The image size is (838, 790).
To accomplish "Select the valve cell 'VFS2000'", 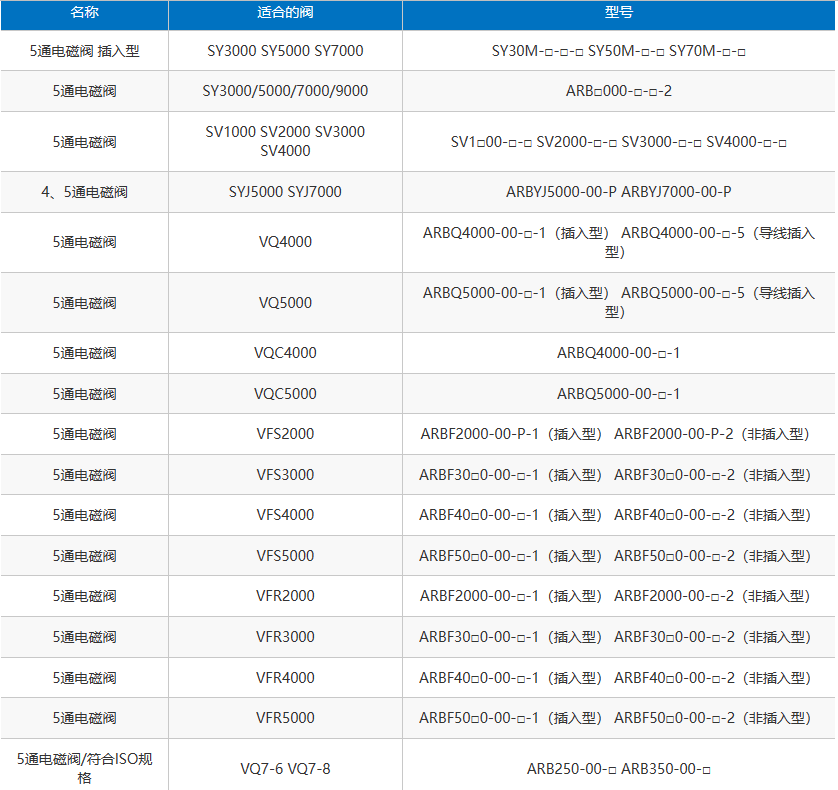I will click(285, 434).
